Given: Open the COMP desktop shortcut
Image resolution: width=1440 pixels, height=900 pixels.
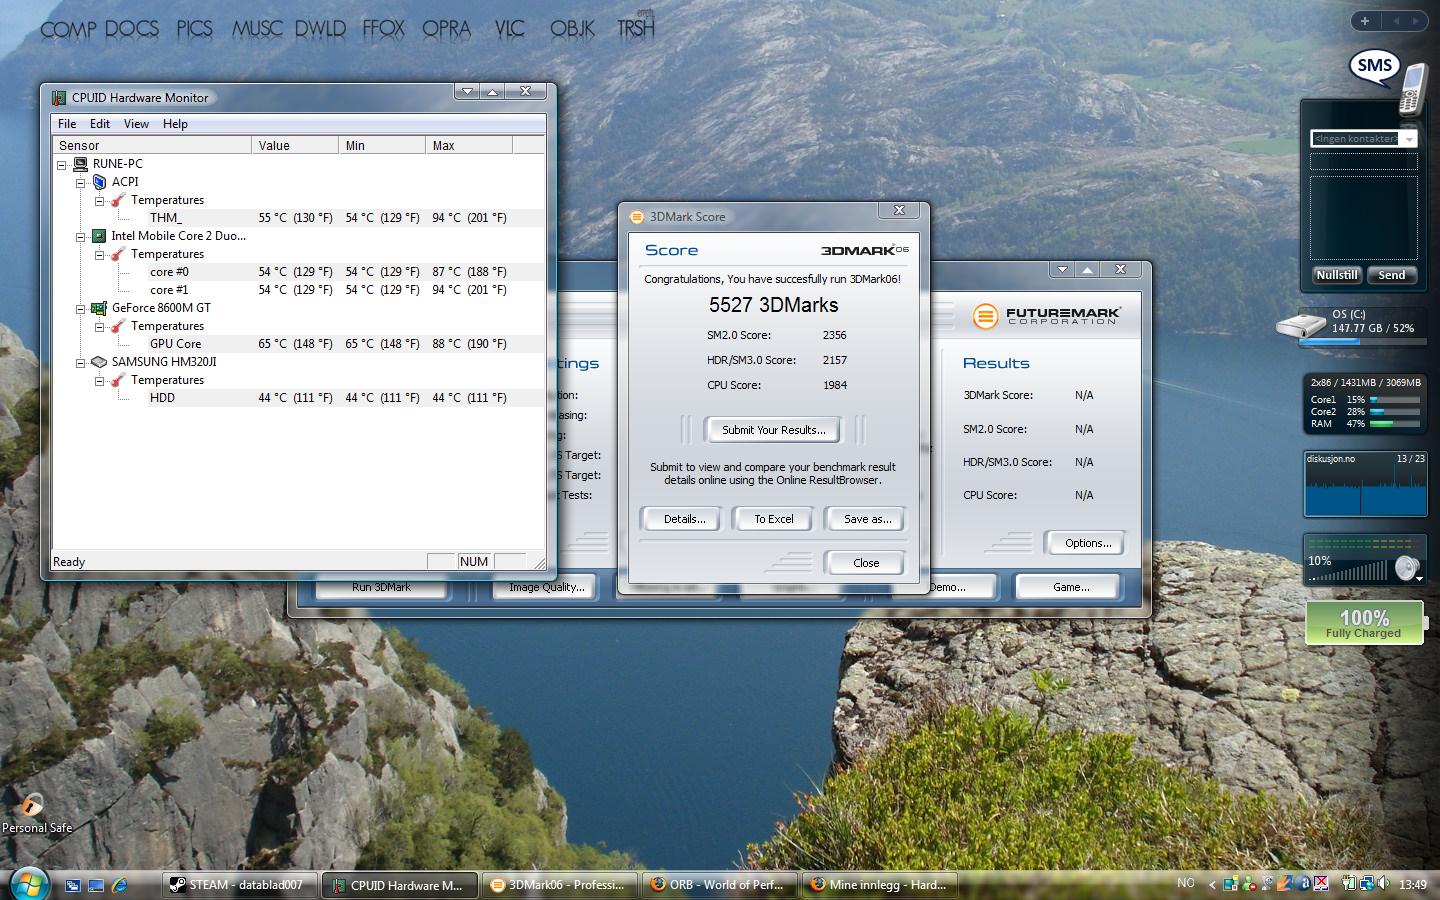Looking at the screenshot, I should pos(68,29).
